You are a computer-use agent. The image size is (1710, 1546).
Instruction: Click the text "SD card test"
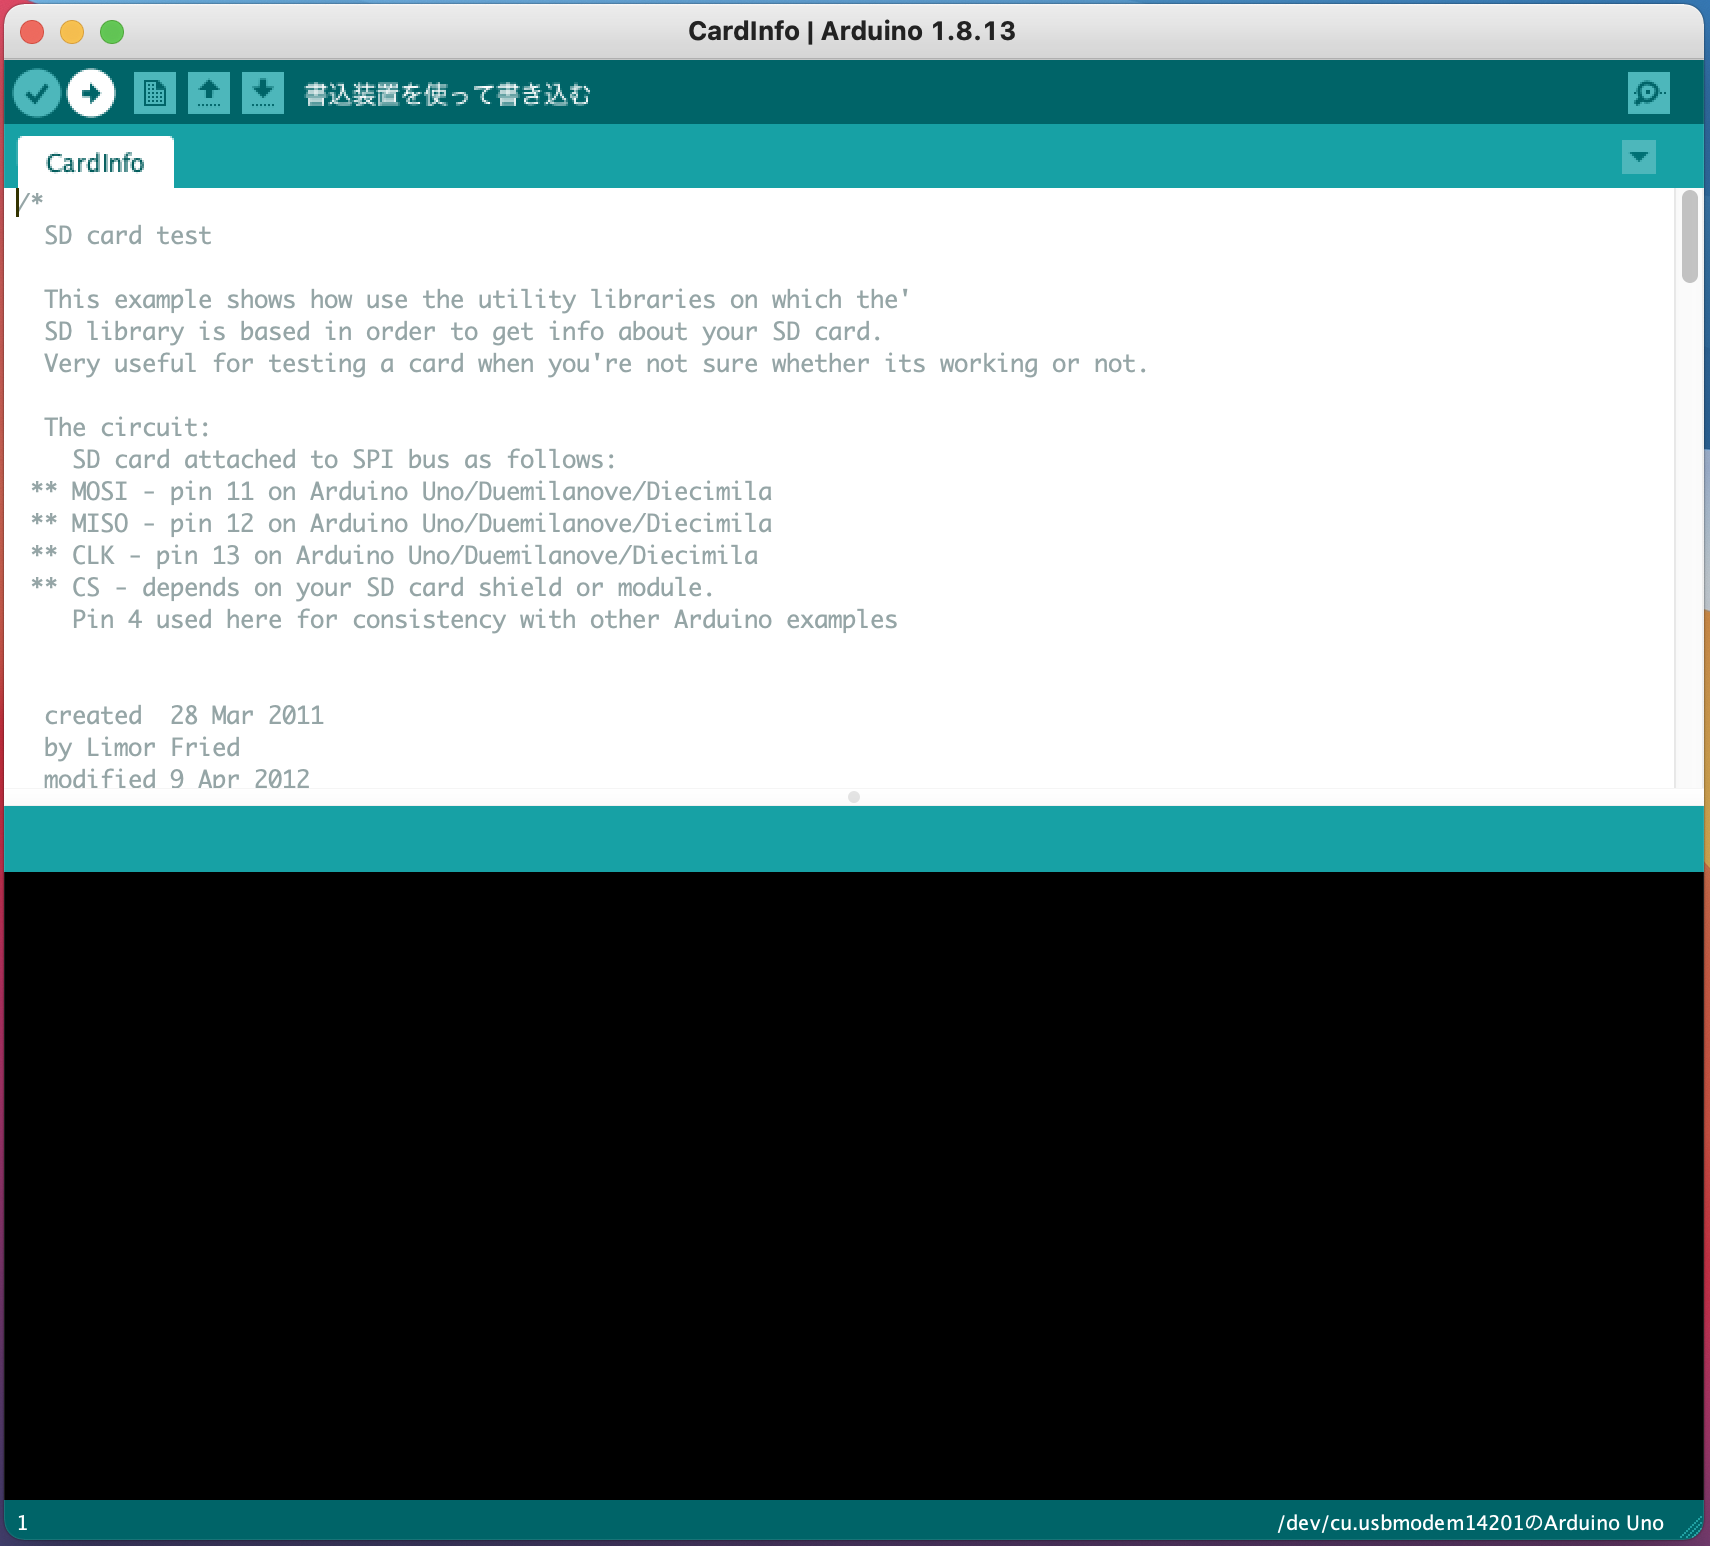(128, 236)
